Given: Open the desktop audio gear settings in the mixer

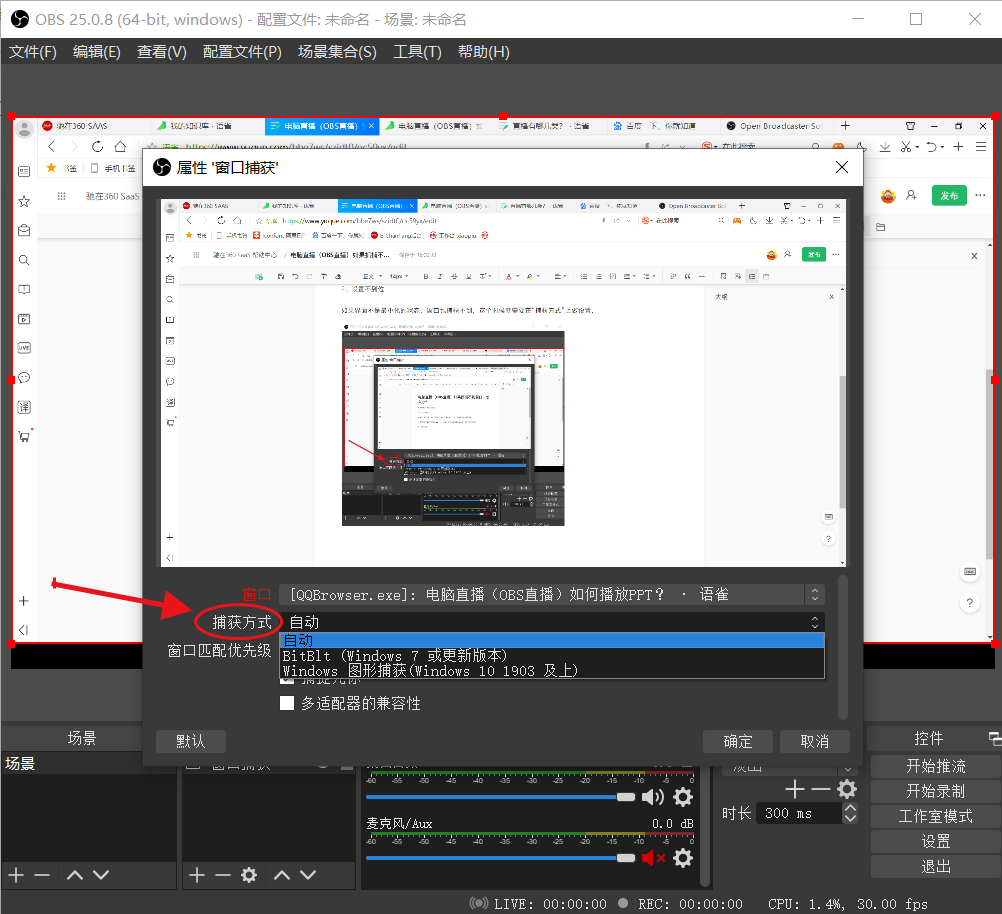Looking at the screenshot, I should (683, 797).
